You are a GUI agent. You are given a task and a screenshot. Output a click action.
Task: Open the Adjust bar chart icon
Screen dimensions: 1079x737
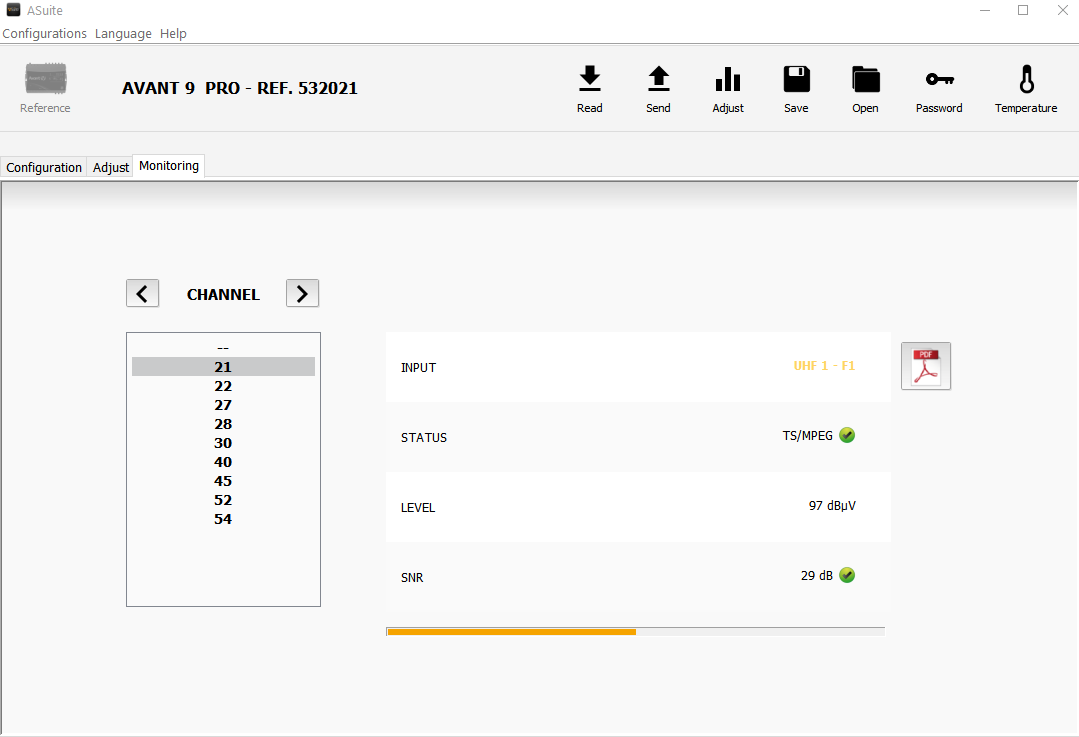pyautogui.click(x=727, y=78)
